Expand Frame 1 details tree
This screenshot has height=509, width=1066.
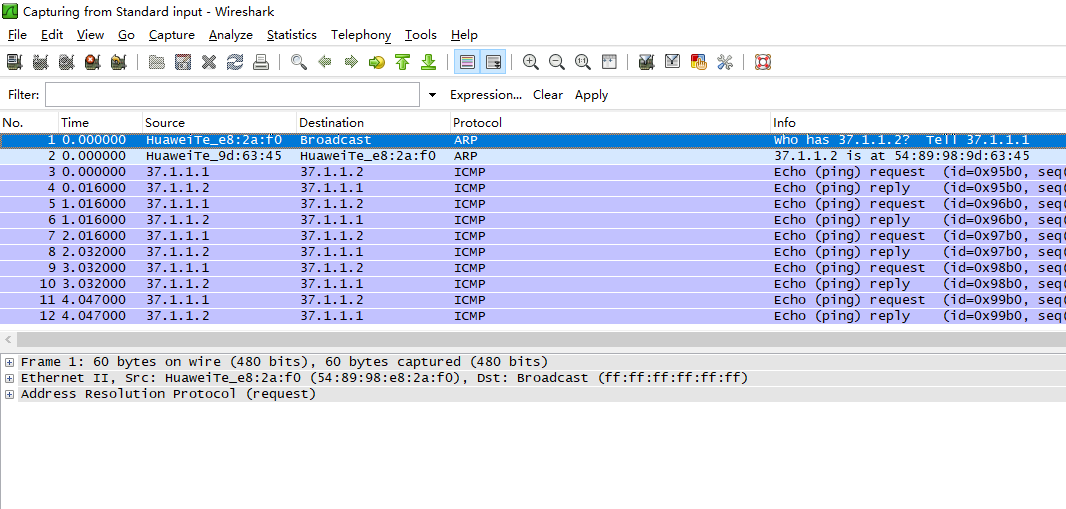9,362
